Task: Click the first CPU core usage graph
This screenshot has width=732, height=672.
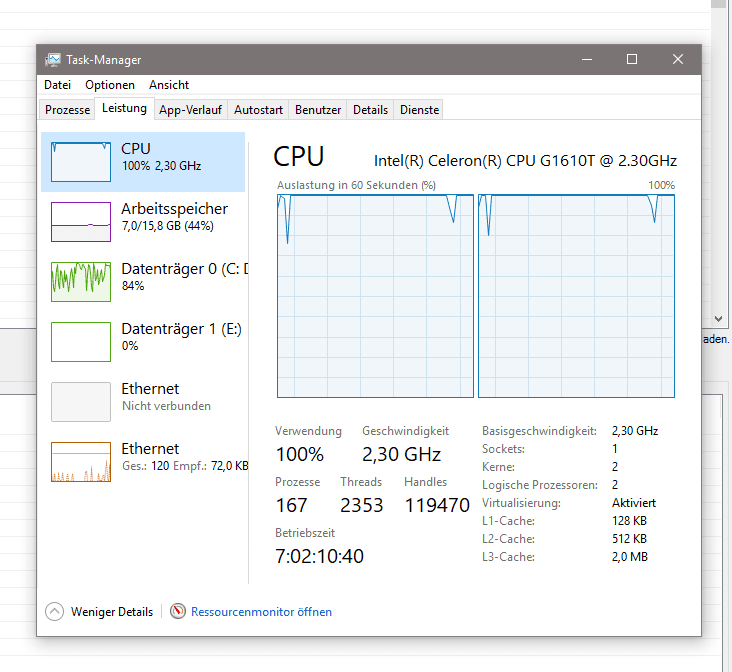Action: 375,296
